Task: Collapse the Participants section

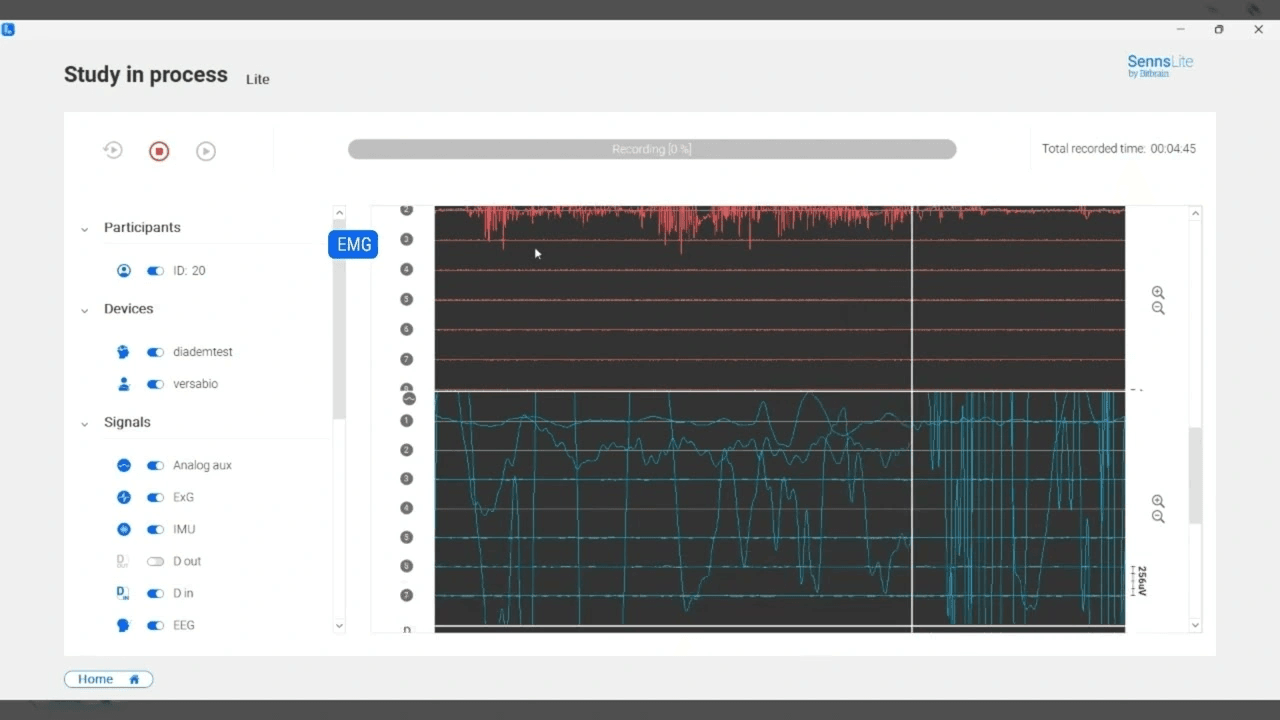Action: coord(84,229)
